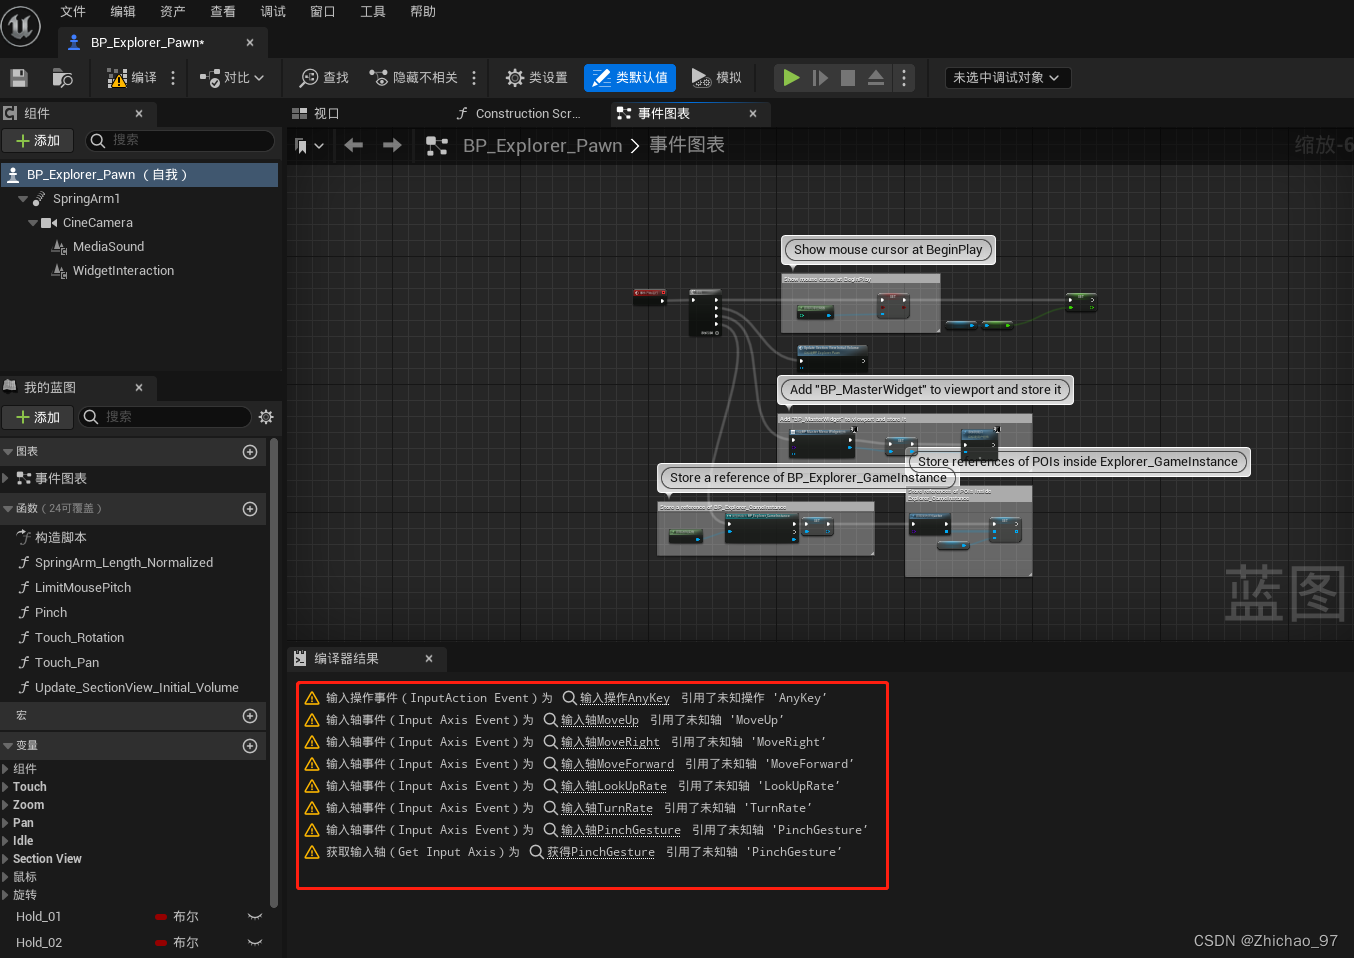
Task: Open the 未选中调试对象 debug dropdown
Action: 1008,77
